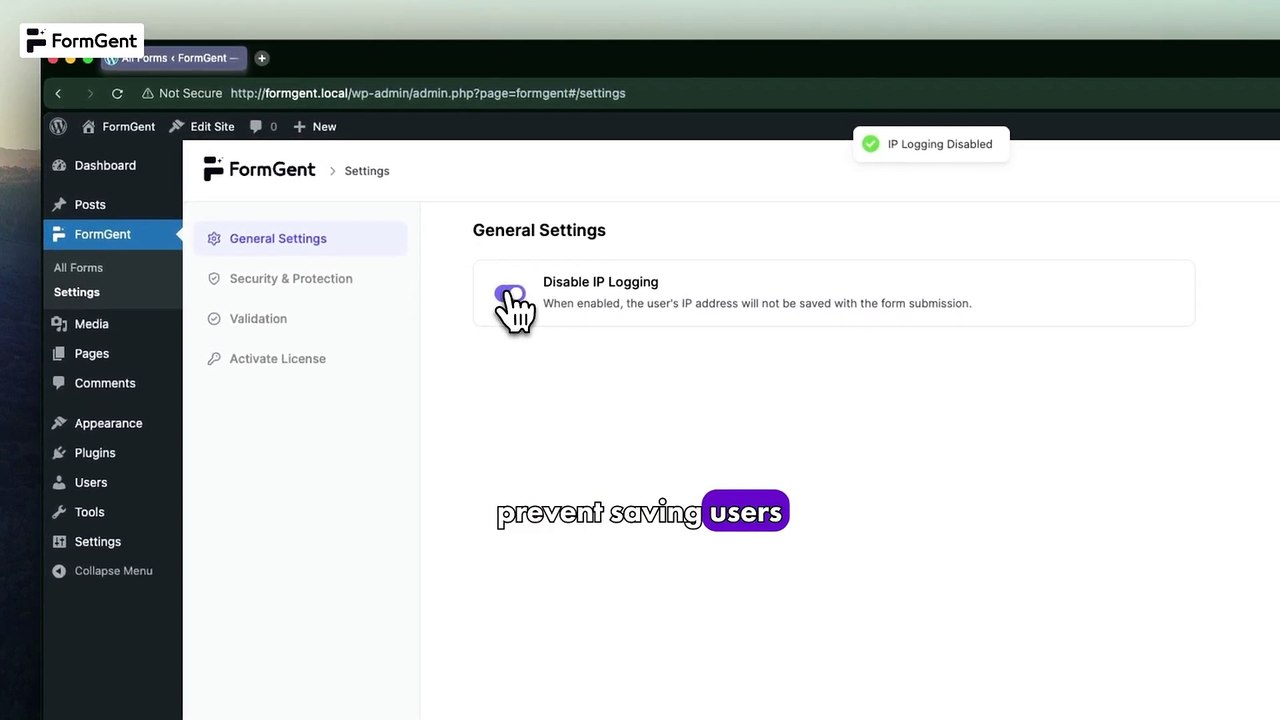Open the FormGent Settings submenu item
The width and height of the screenshot is (1280, 720).
77,292
